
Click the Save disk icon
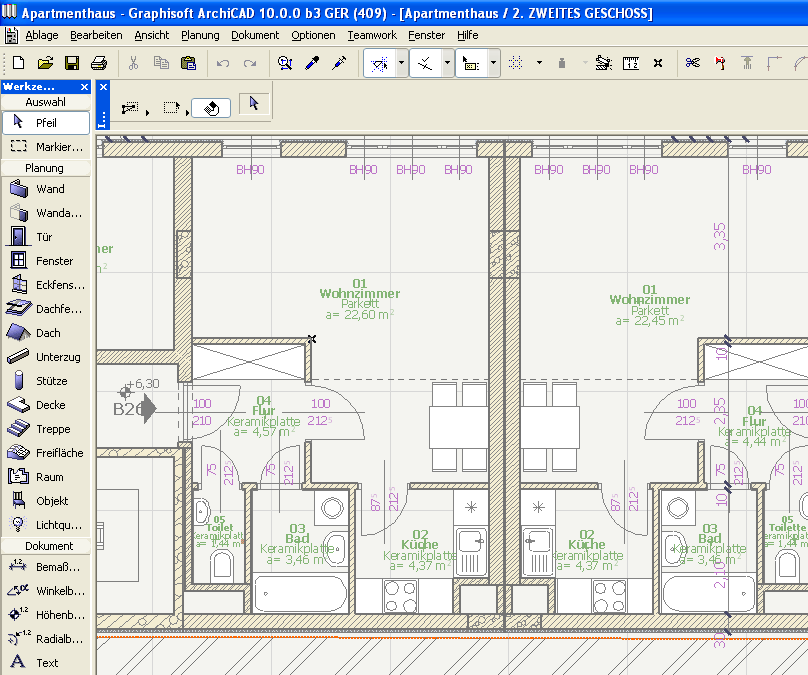[72, 63]
